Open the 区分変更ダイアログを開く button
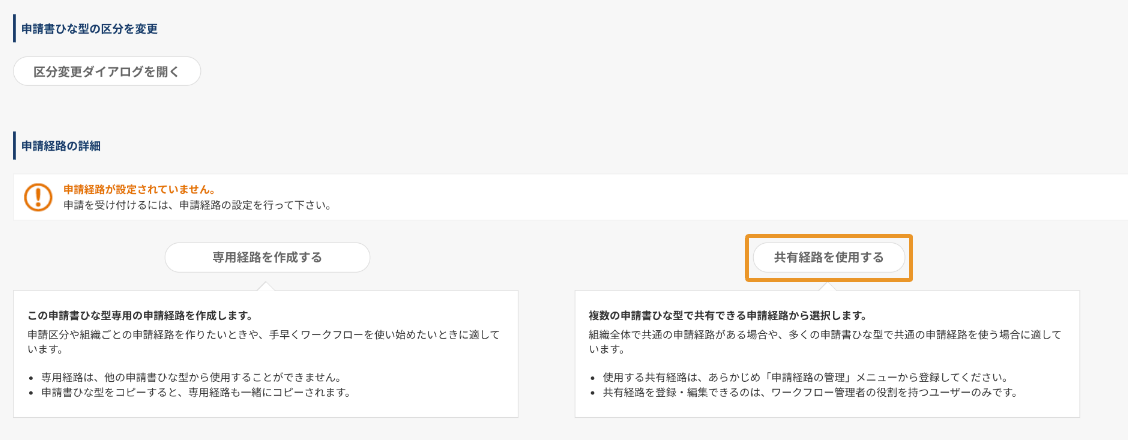Image resolution: width=1128 pixels, height=440 pixels. coord(107,72)
